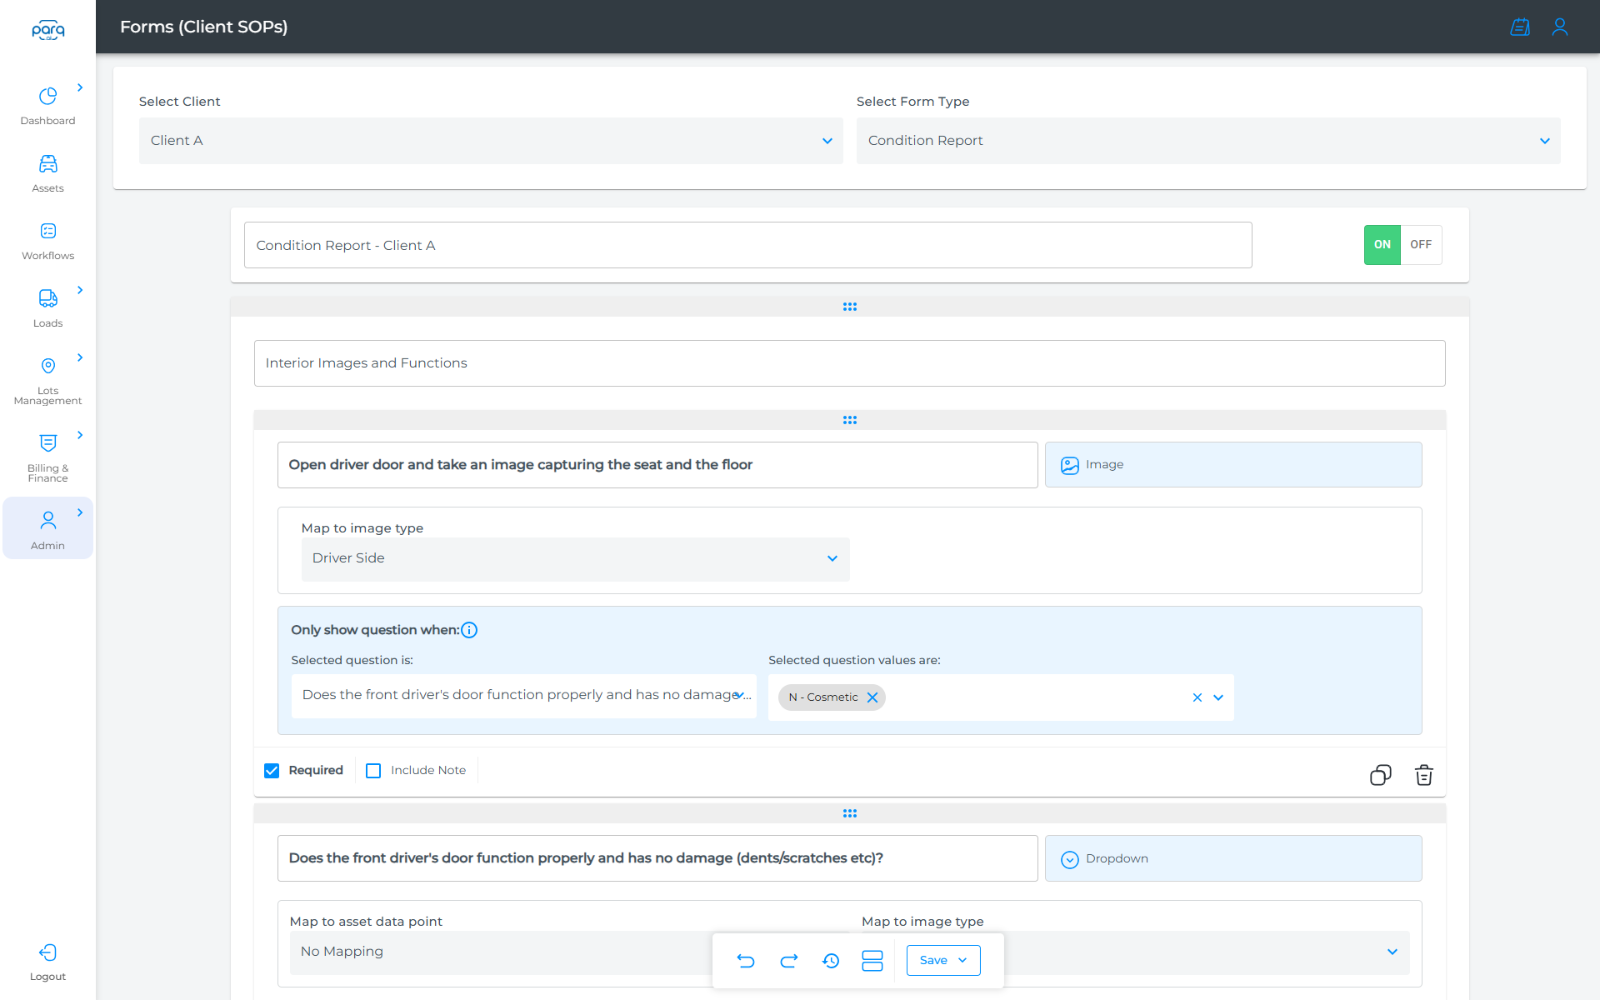The image size is (1600, 1000).
Task: Clear all selected question values
Action: pos(1197,698)
